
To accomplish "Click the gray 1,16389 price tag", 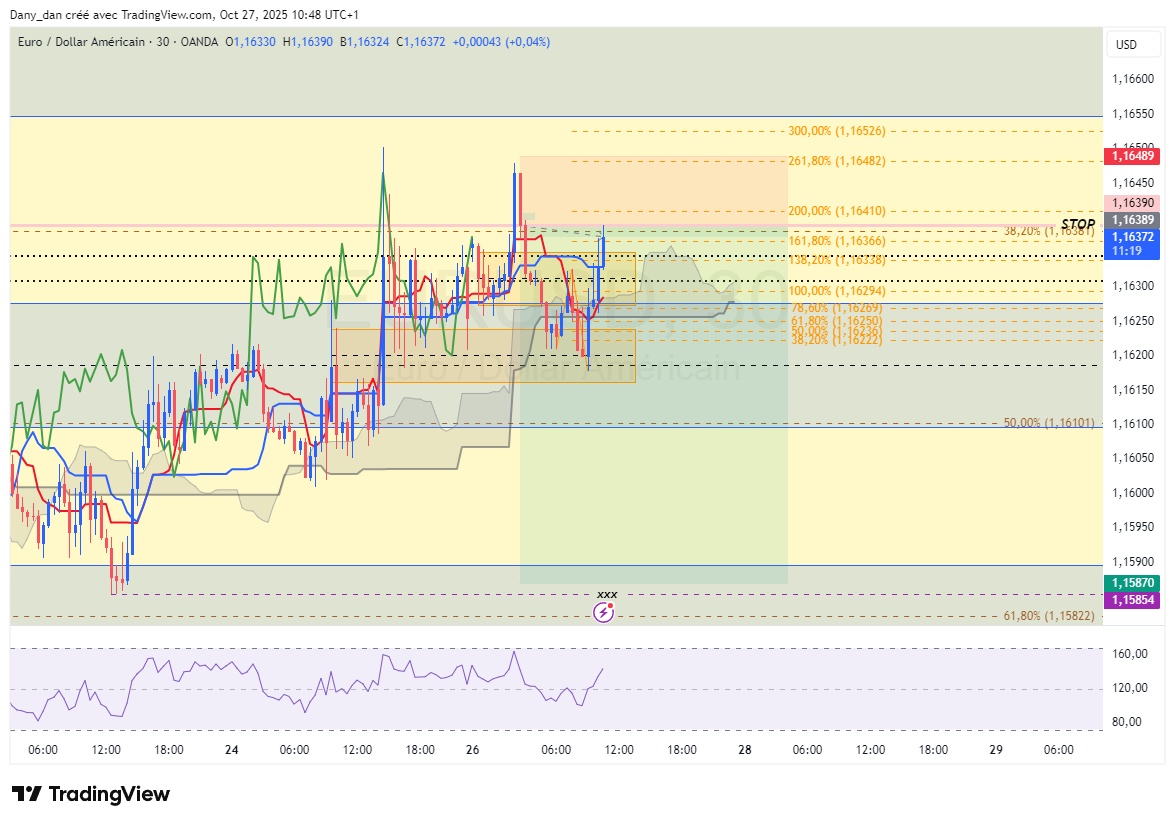I will click(x=1132, y=219).
